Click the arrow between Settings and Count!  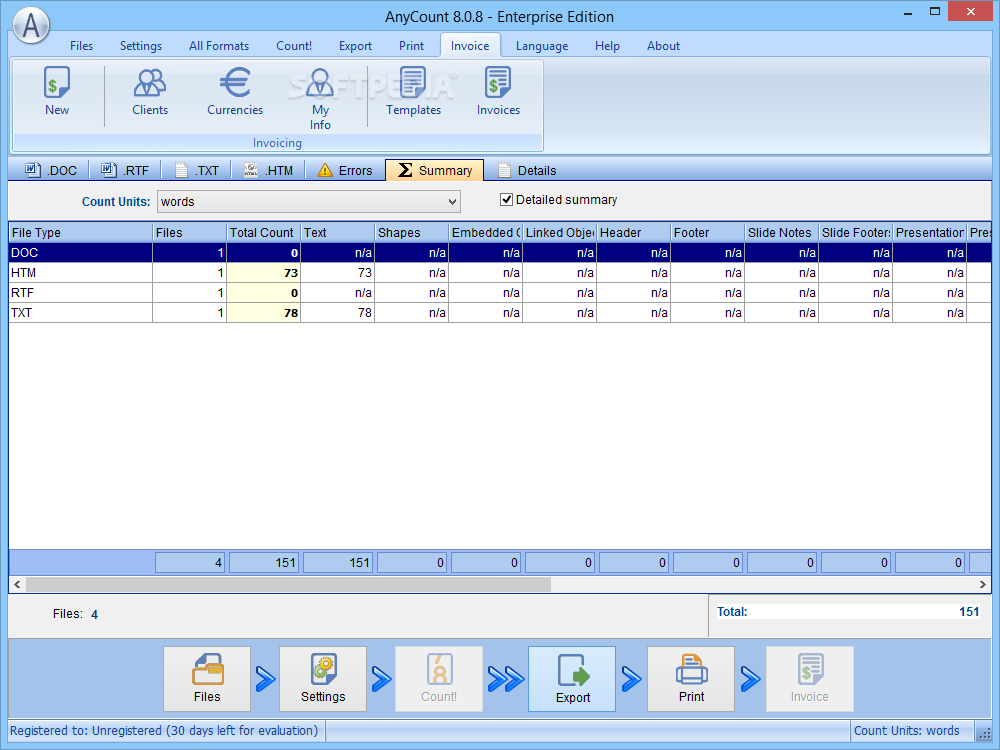[x=381, y=679]
